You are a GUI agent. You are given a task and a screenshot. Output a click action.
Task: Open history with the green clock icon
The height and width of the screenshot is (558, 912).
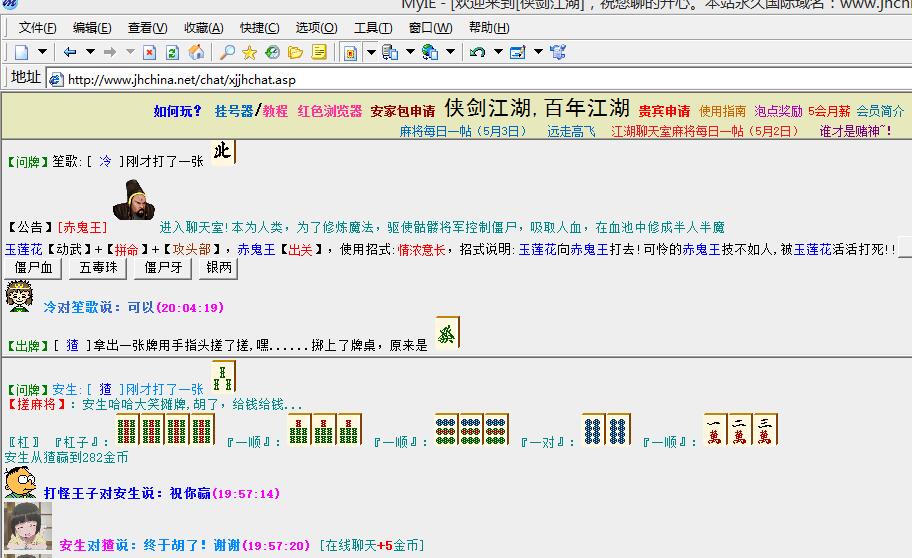click(x=272, y=52)
